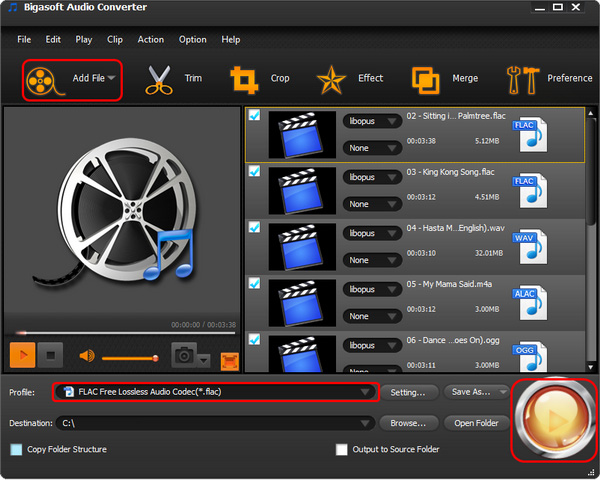Screen dimensions: 600x480
Task: Open libopus dropdown for 02 - Sitting Palmtree
Action: pos(372,121)
